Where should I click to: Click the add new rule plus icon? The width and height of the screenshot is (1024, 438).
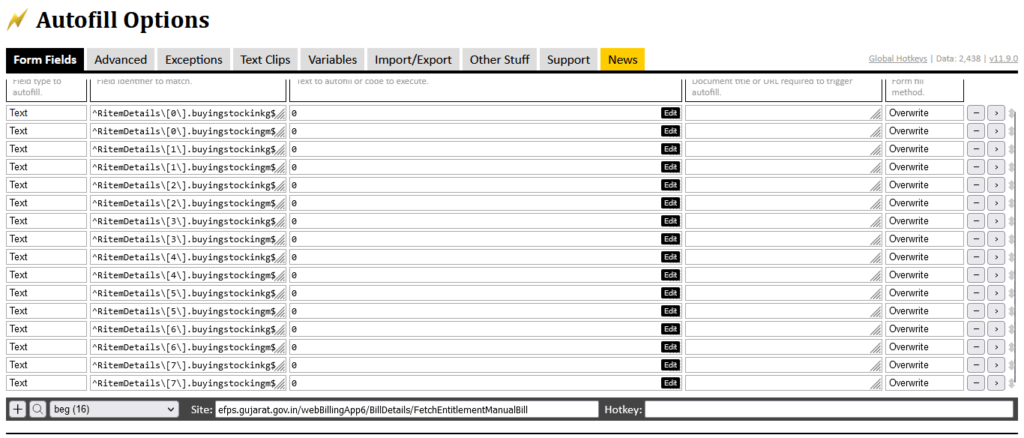click(x=17, y=409)
